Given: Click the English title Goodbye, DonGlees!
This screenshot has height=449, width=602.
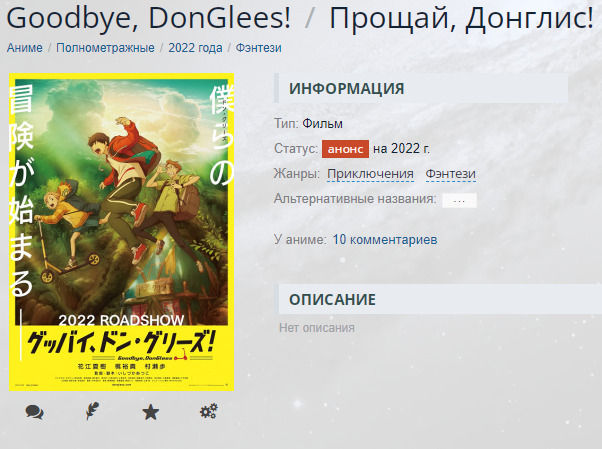Looking at the screenshot, I should [149, 18].
